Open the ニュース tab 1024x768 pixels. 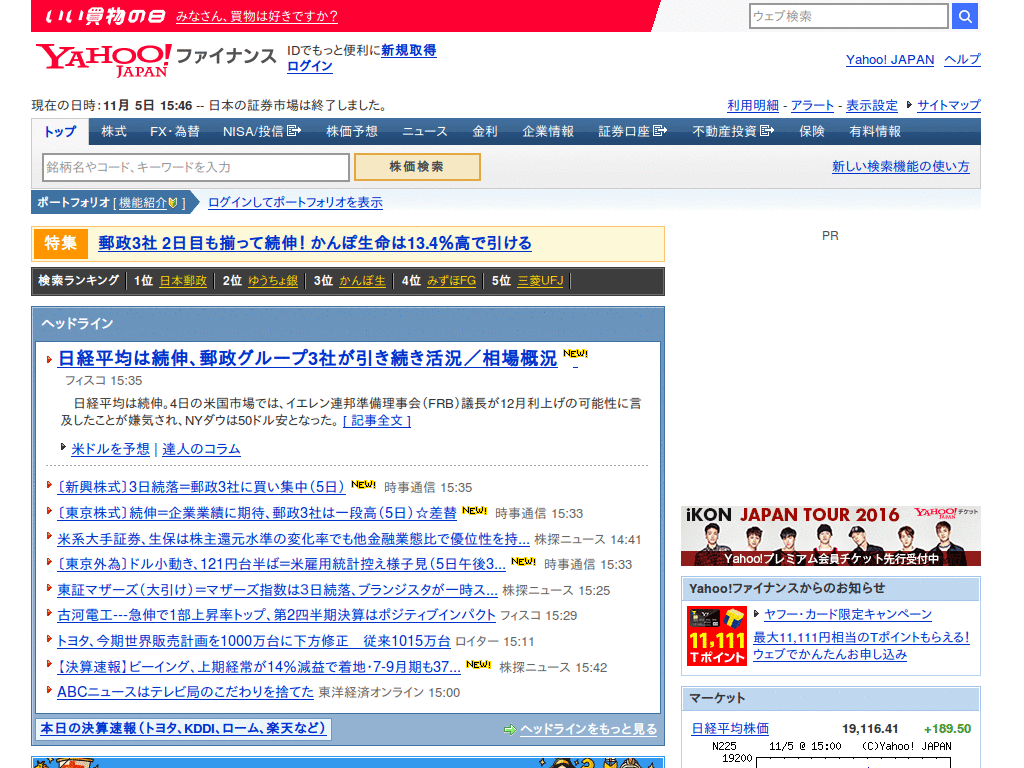(x=424, y=131)
